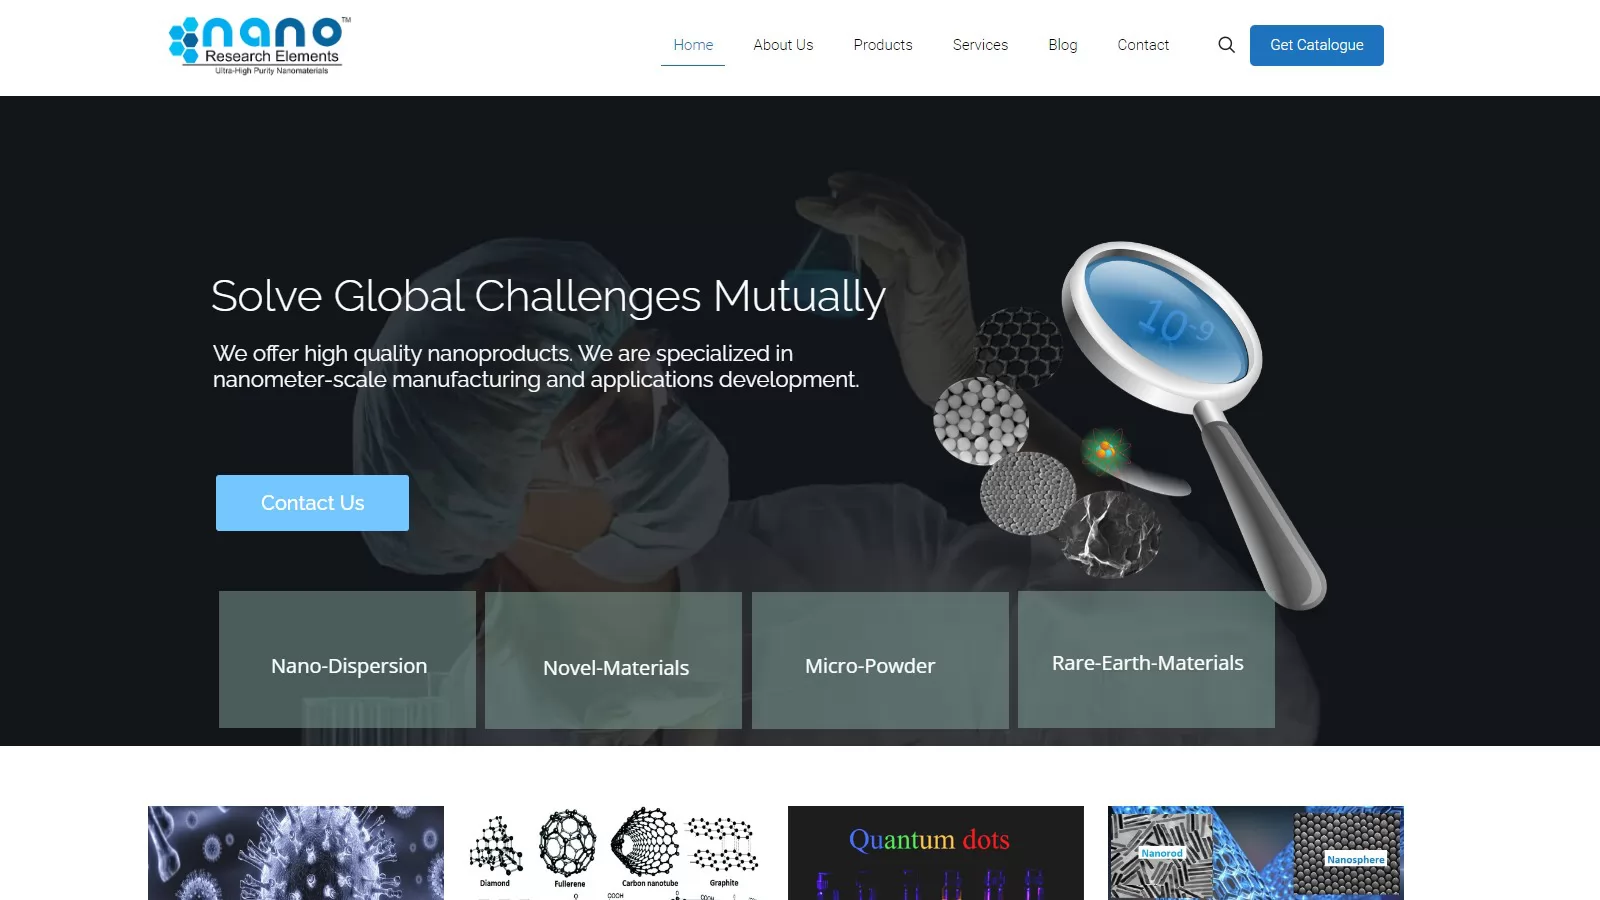Viewport: 1600px width, 900px height.
Task: Click the Get Catalogue button
Action: (x=1317, y=45)
